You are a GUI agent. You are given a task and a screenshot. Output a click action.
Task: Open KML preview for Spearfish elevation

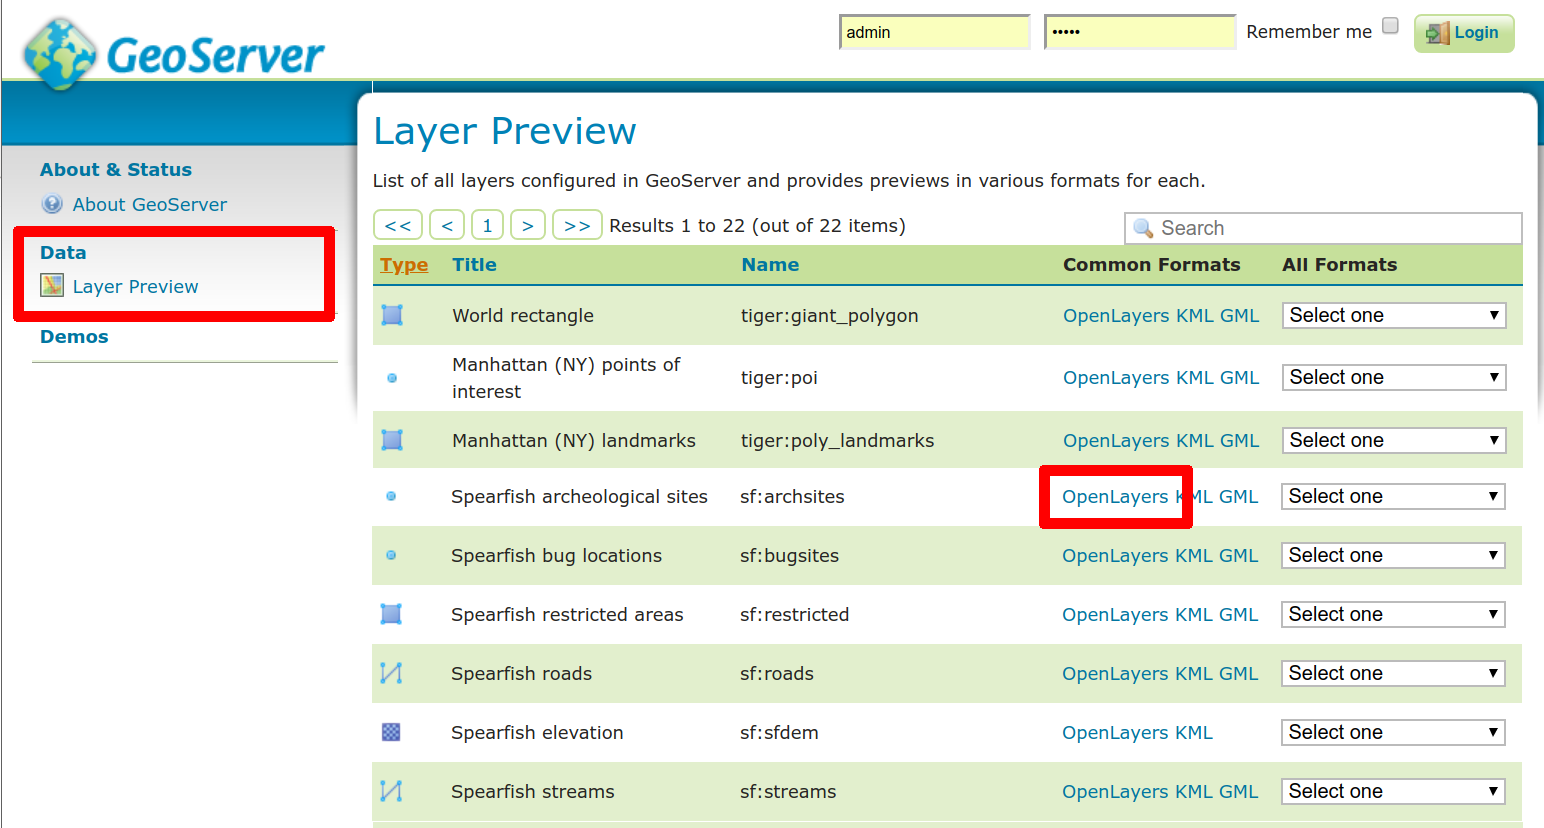point(1194,732)
